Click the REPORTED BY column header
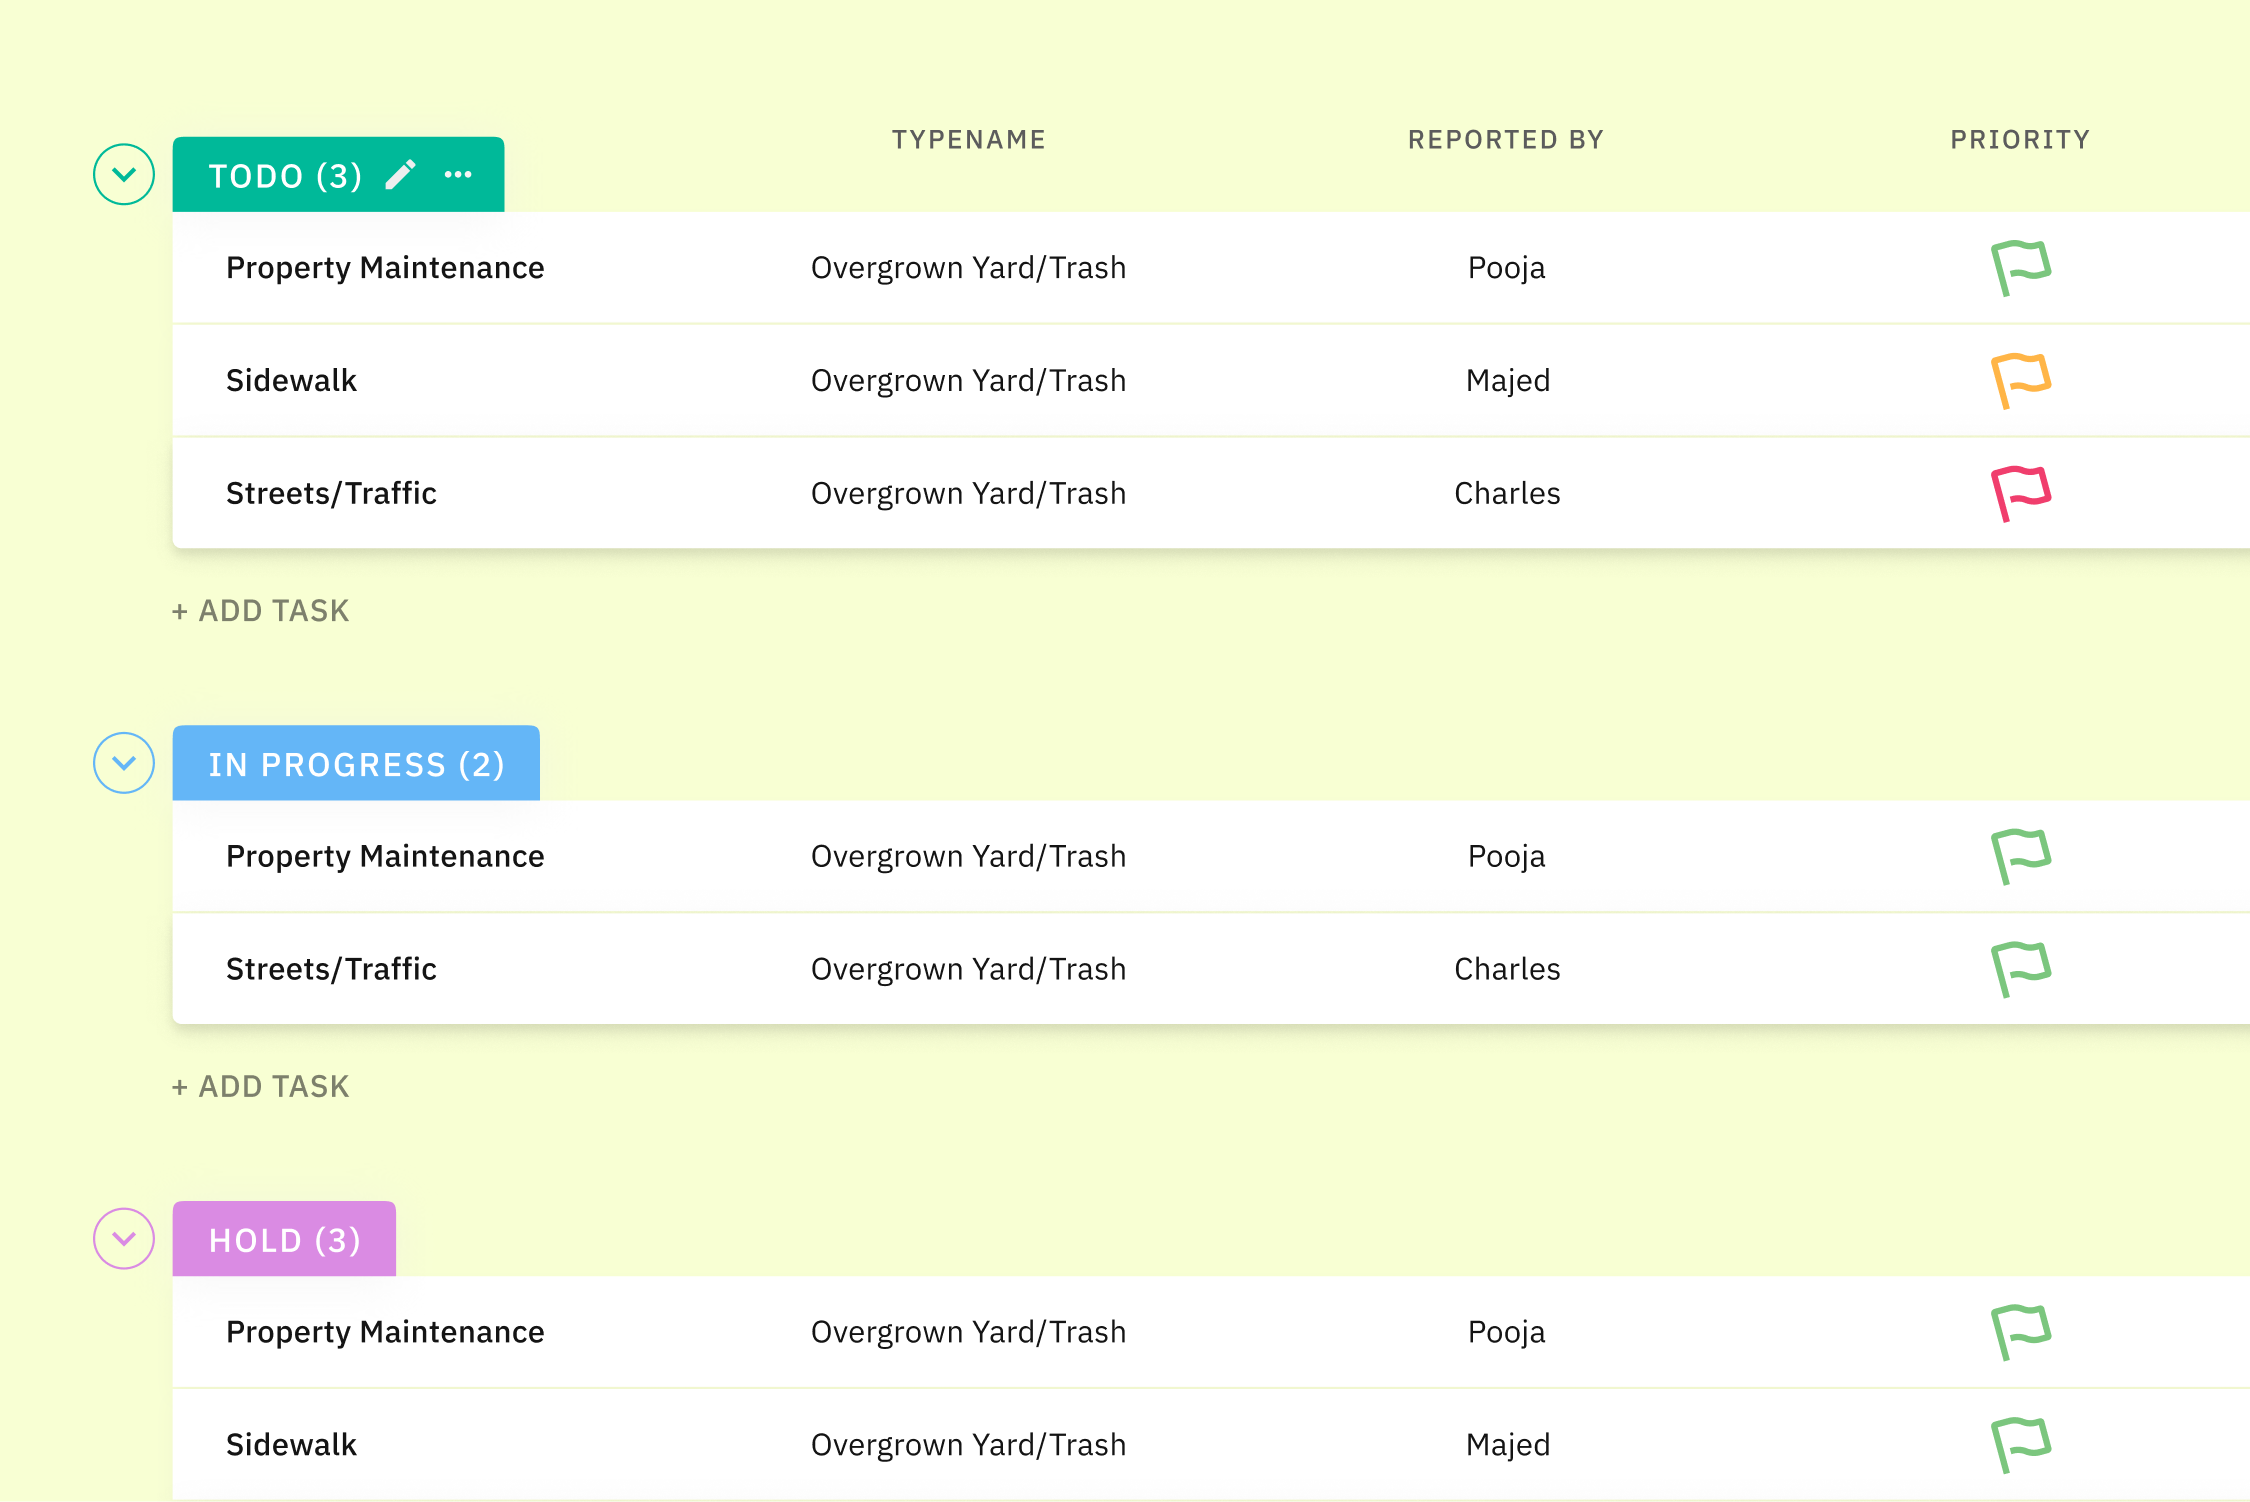 [x=1506, y=140]
